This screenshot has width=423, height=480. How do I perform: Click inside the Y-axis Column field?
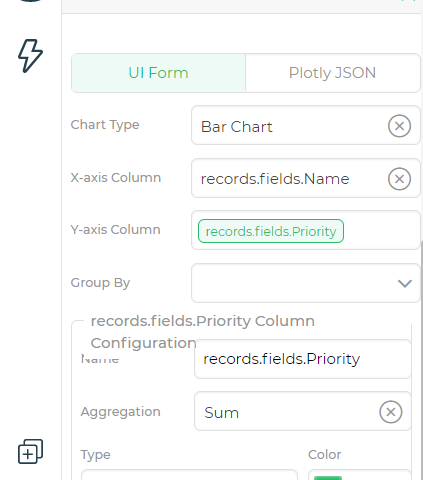pos(380,230)
